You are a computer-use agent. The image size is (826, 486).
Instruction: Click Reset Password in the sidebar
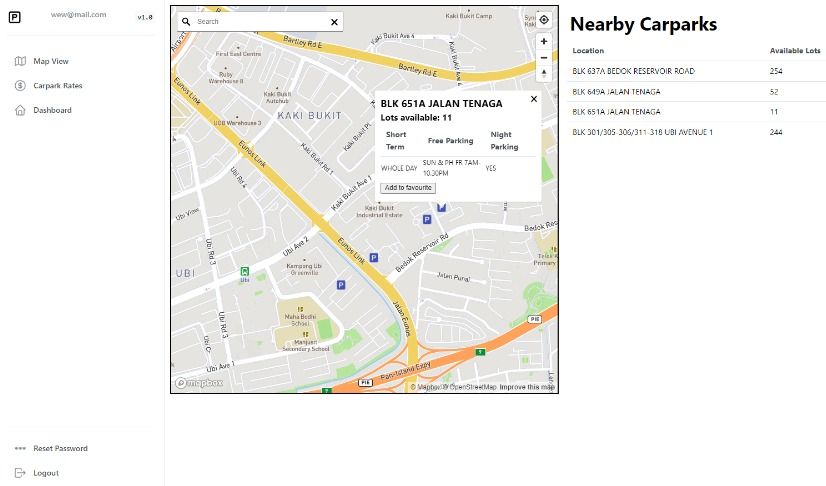[x=60, y=448]
